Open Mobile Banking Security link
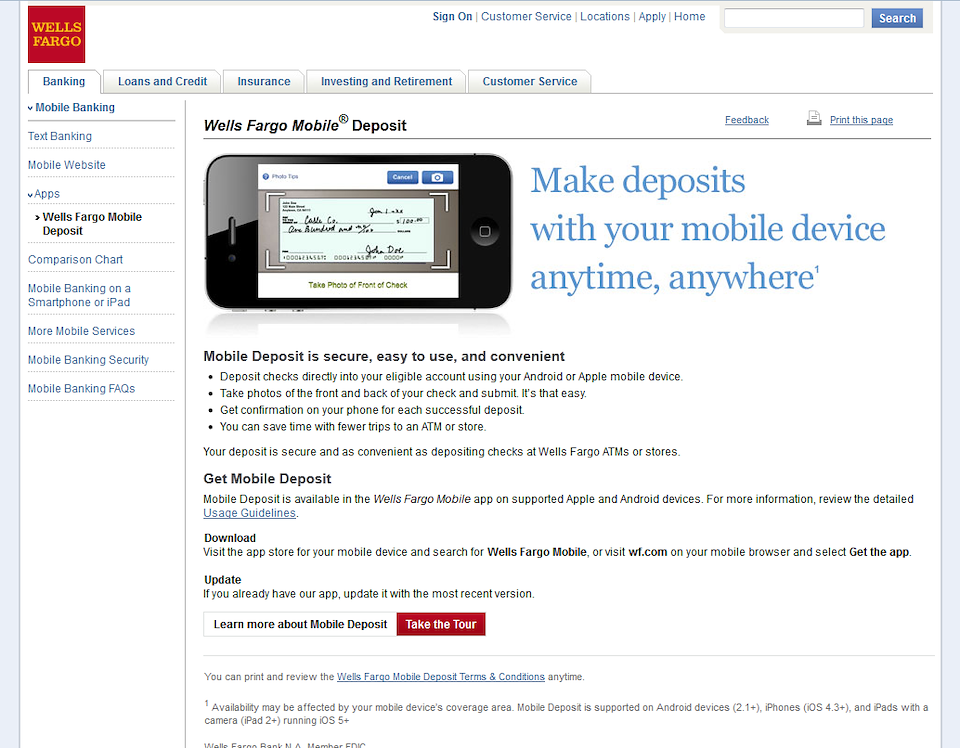960x748 pixels. pos(88,360)
